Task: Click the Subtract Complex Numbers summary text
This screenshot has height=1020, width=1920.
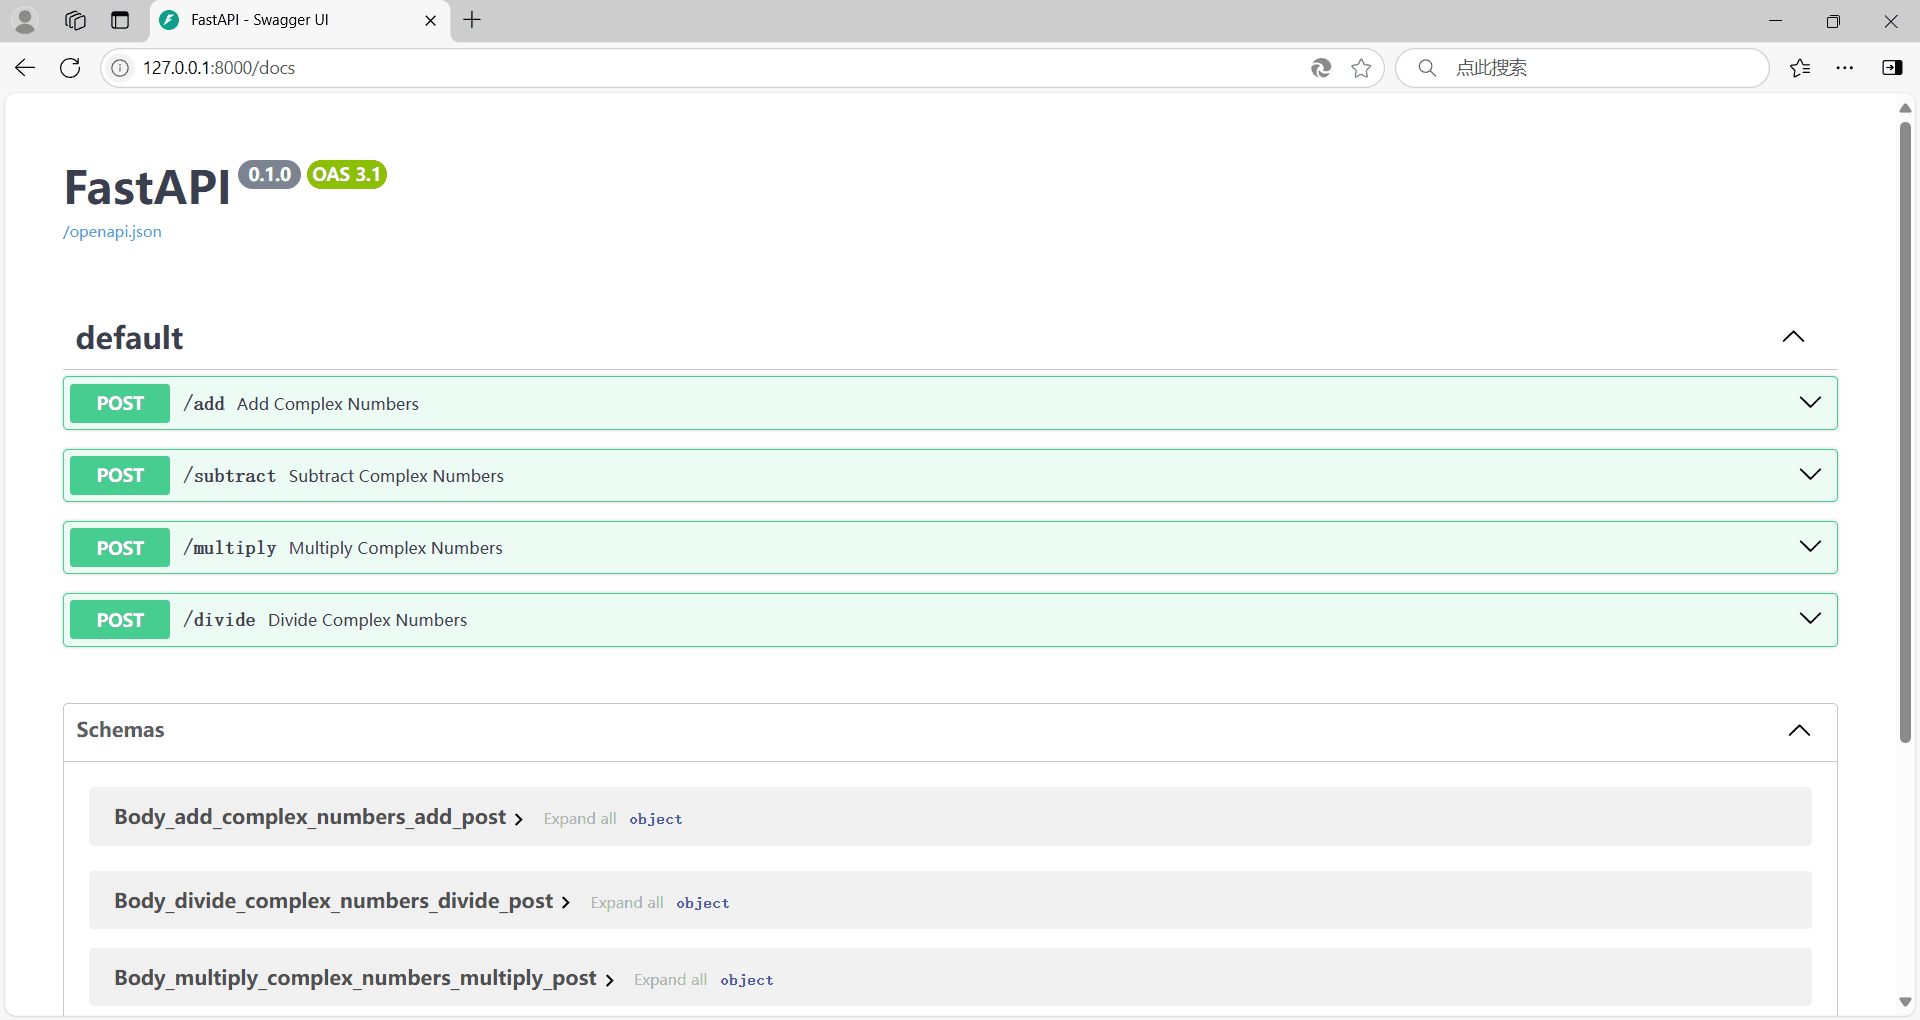Action: point(396,476)
